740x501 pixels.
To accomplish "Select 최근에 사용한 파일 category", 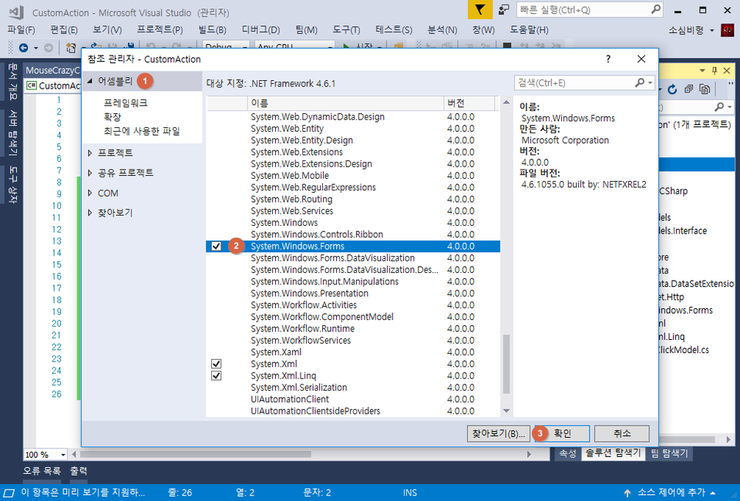I will (142, 131).
